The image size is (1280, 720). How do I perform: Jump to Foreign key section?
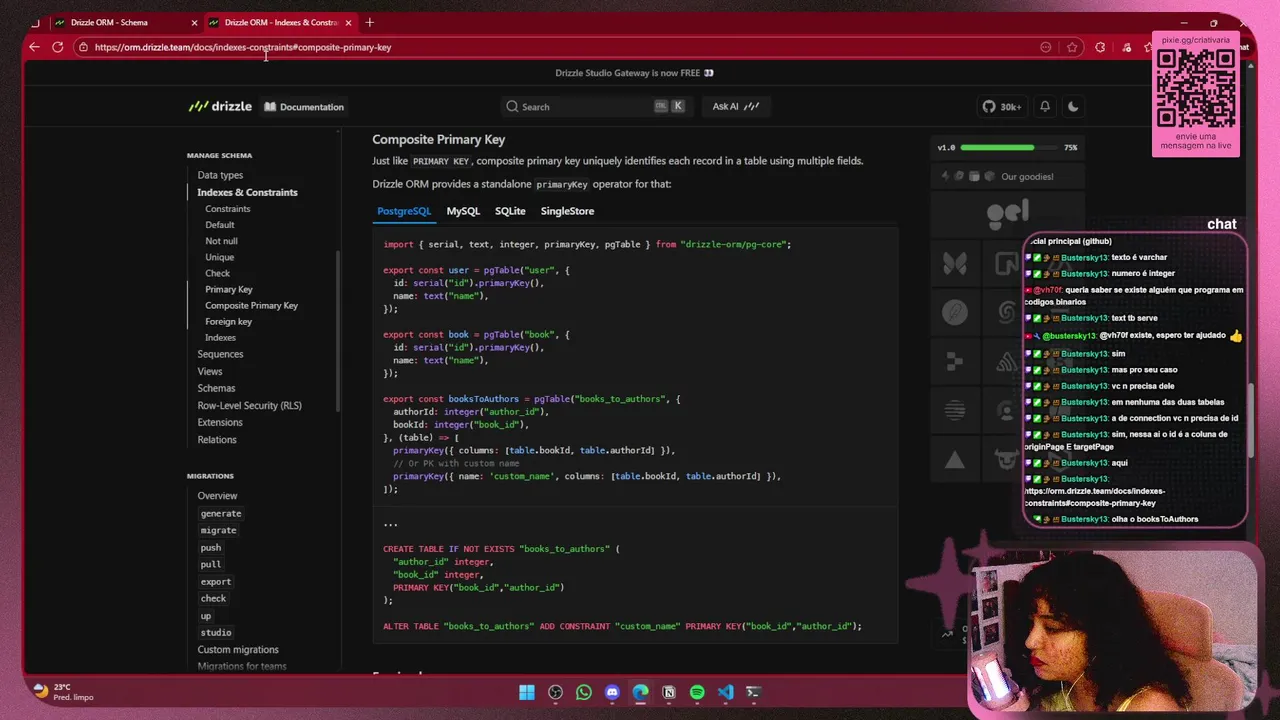click(228, 321)
